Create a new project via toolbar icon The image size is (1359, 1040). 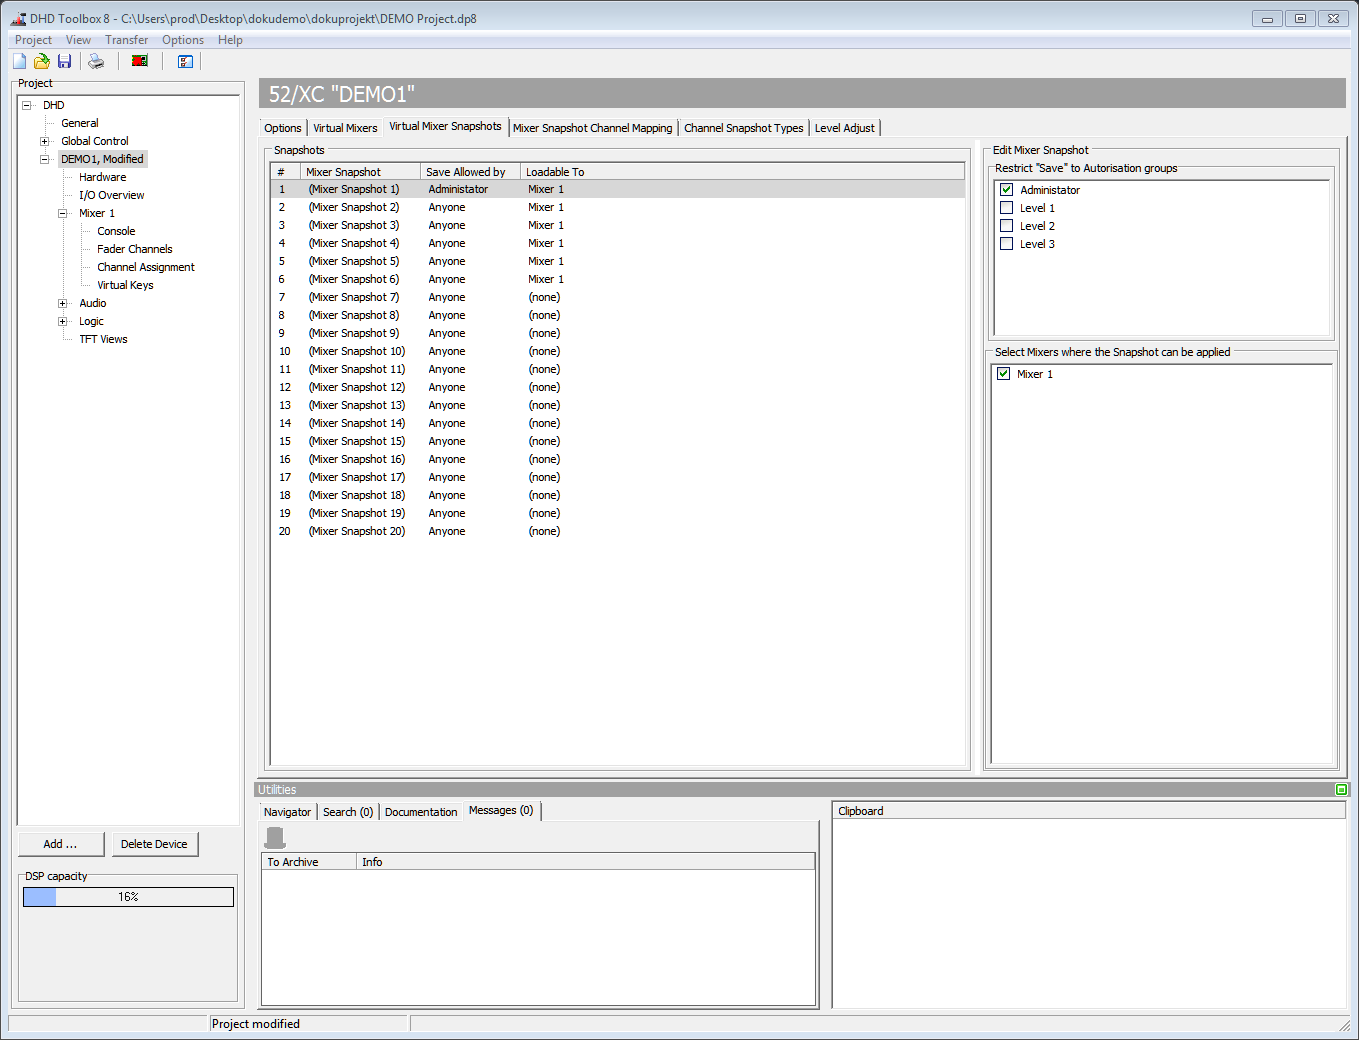pos(18,61)
